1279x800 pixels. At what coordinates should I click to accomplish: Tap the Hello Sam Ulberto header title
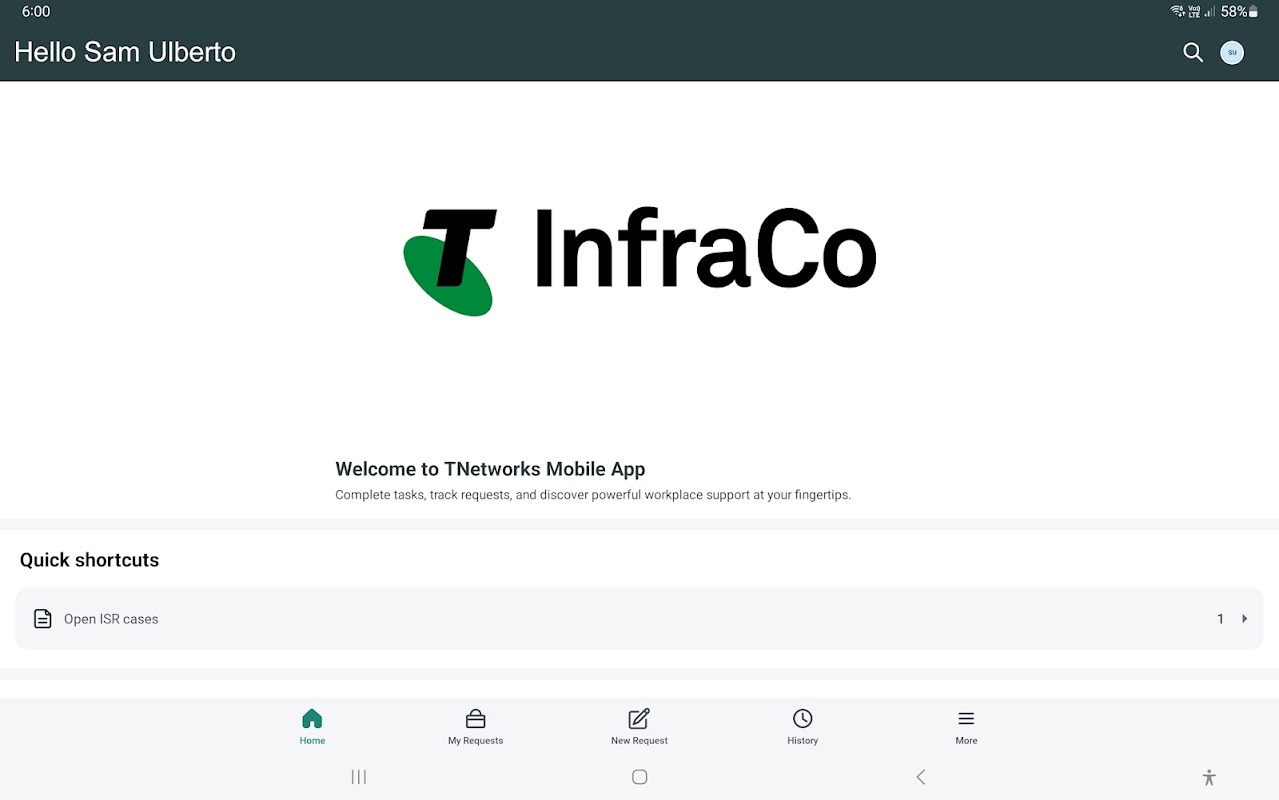(125, 52)
